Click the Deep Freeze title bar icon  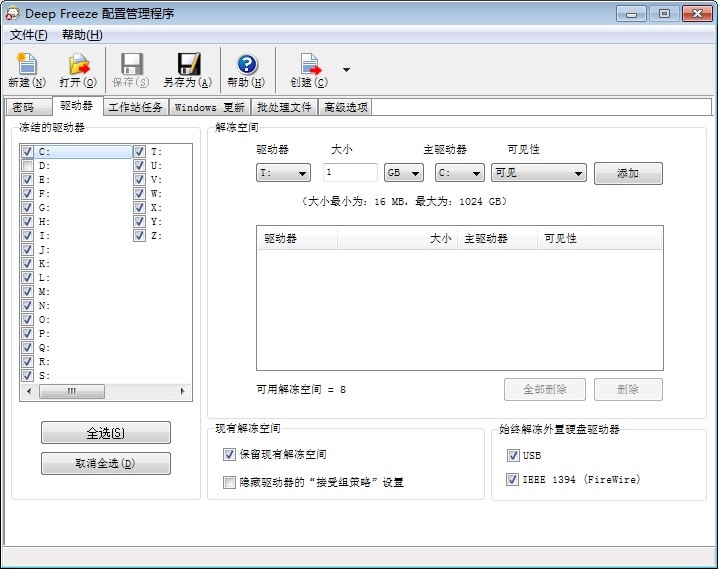13,13
